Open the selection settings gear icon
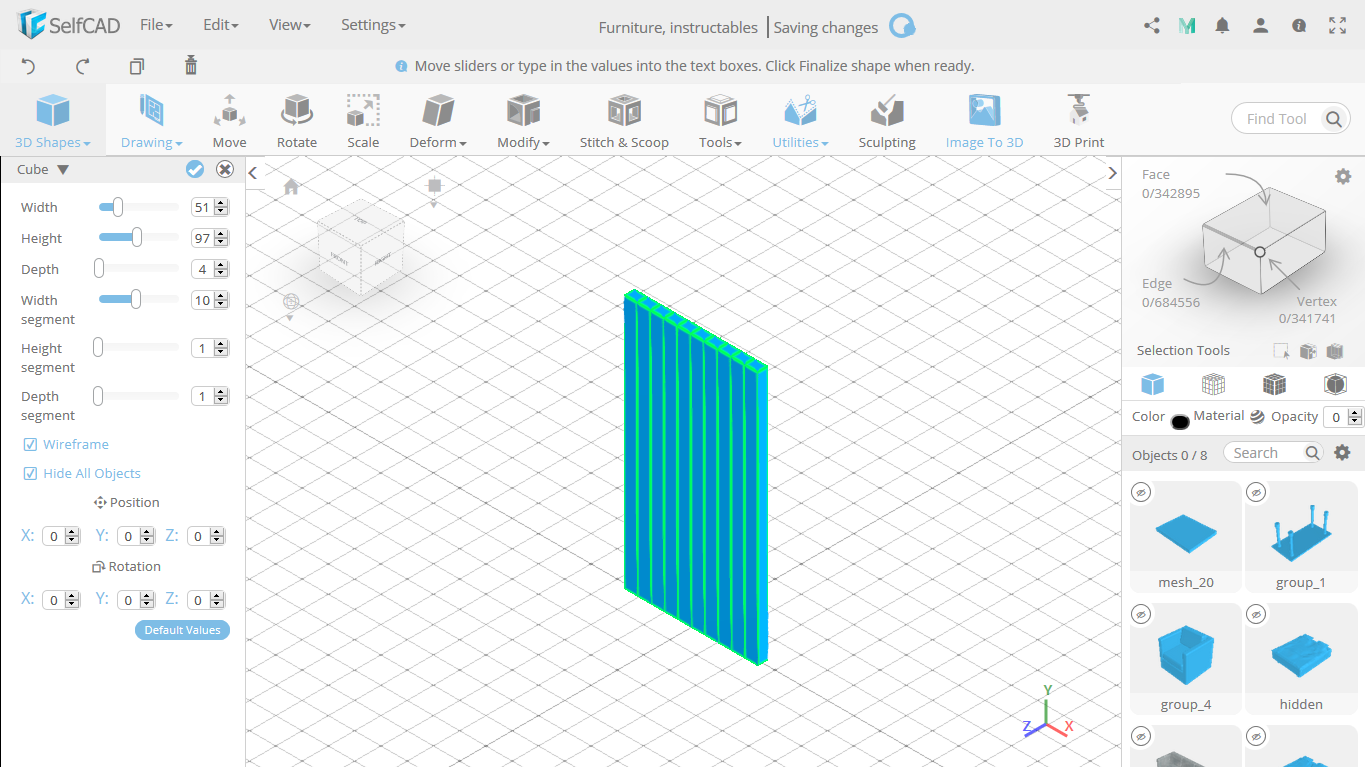The height and width of the screenshot is (767, 1365). (x=1343, y=176)
